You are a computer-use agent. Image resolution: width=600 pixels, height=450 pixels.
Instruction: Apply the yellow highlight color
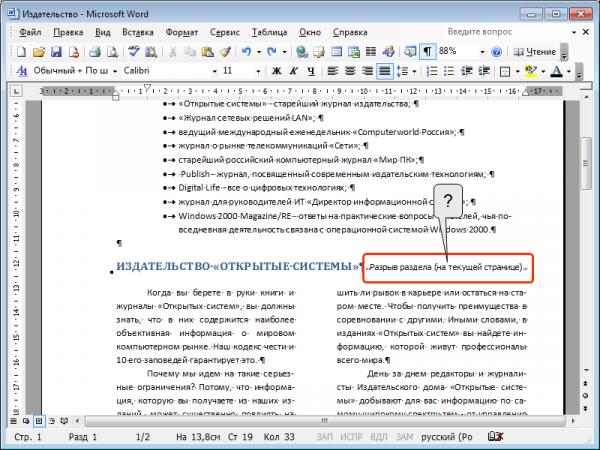point(531,71)
